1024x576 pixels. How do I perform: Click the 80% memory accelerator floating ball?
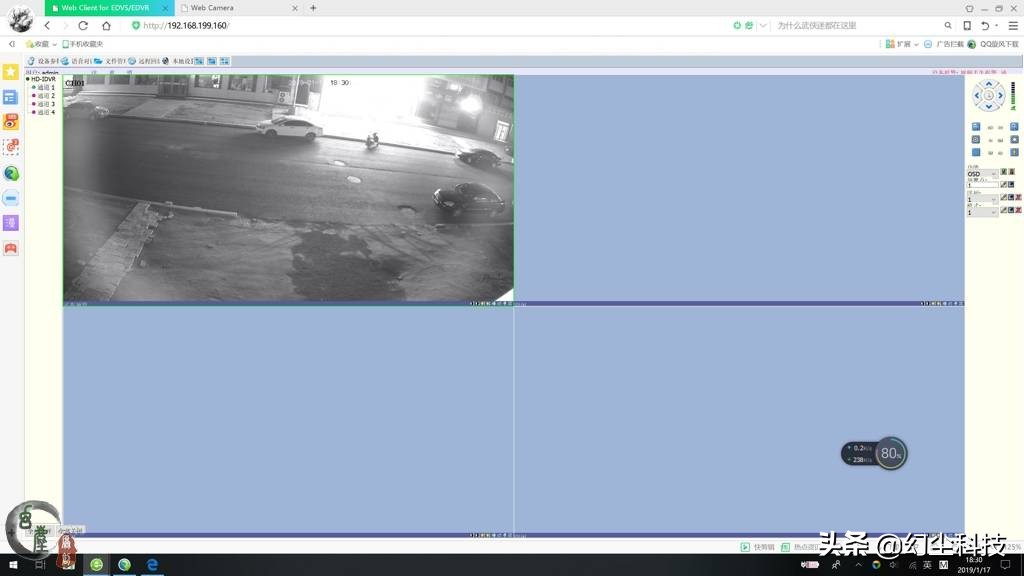[x=891, y=453]
